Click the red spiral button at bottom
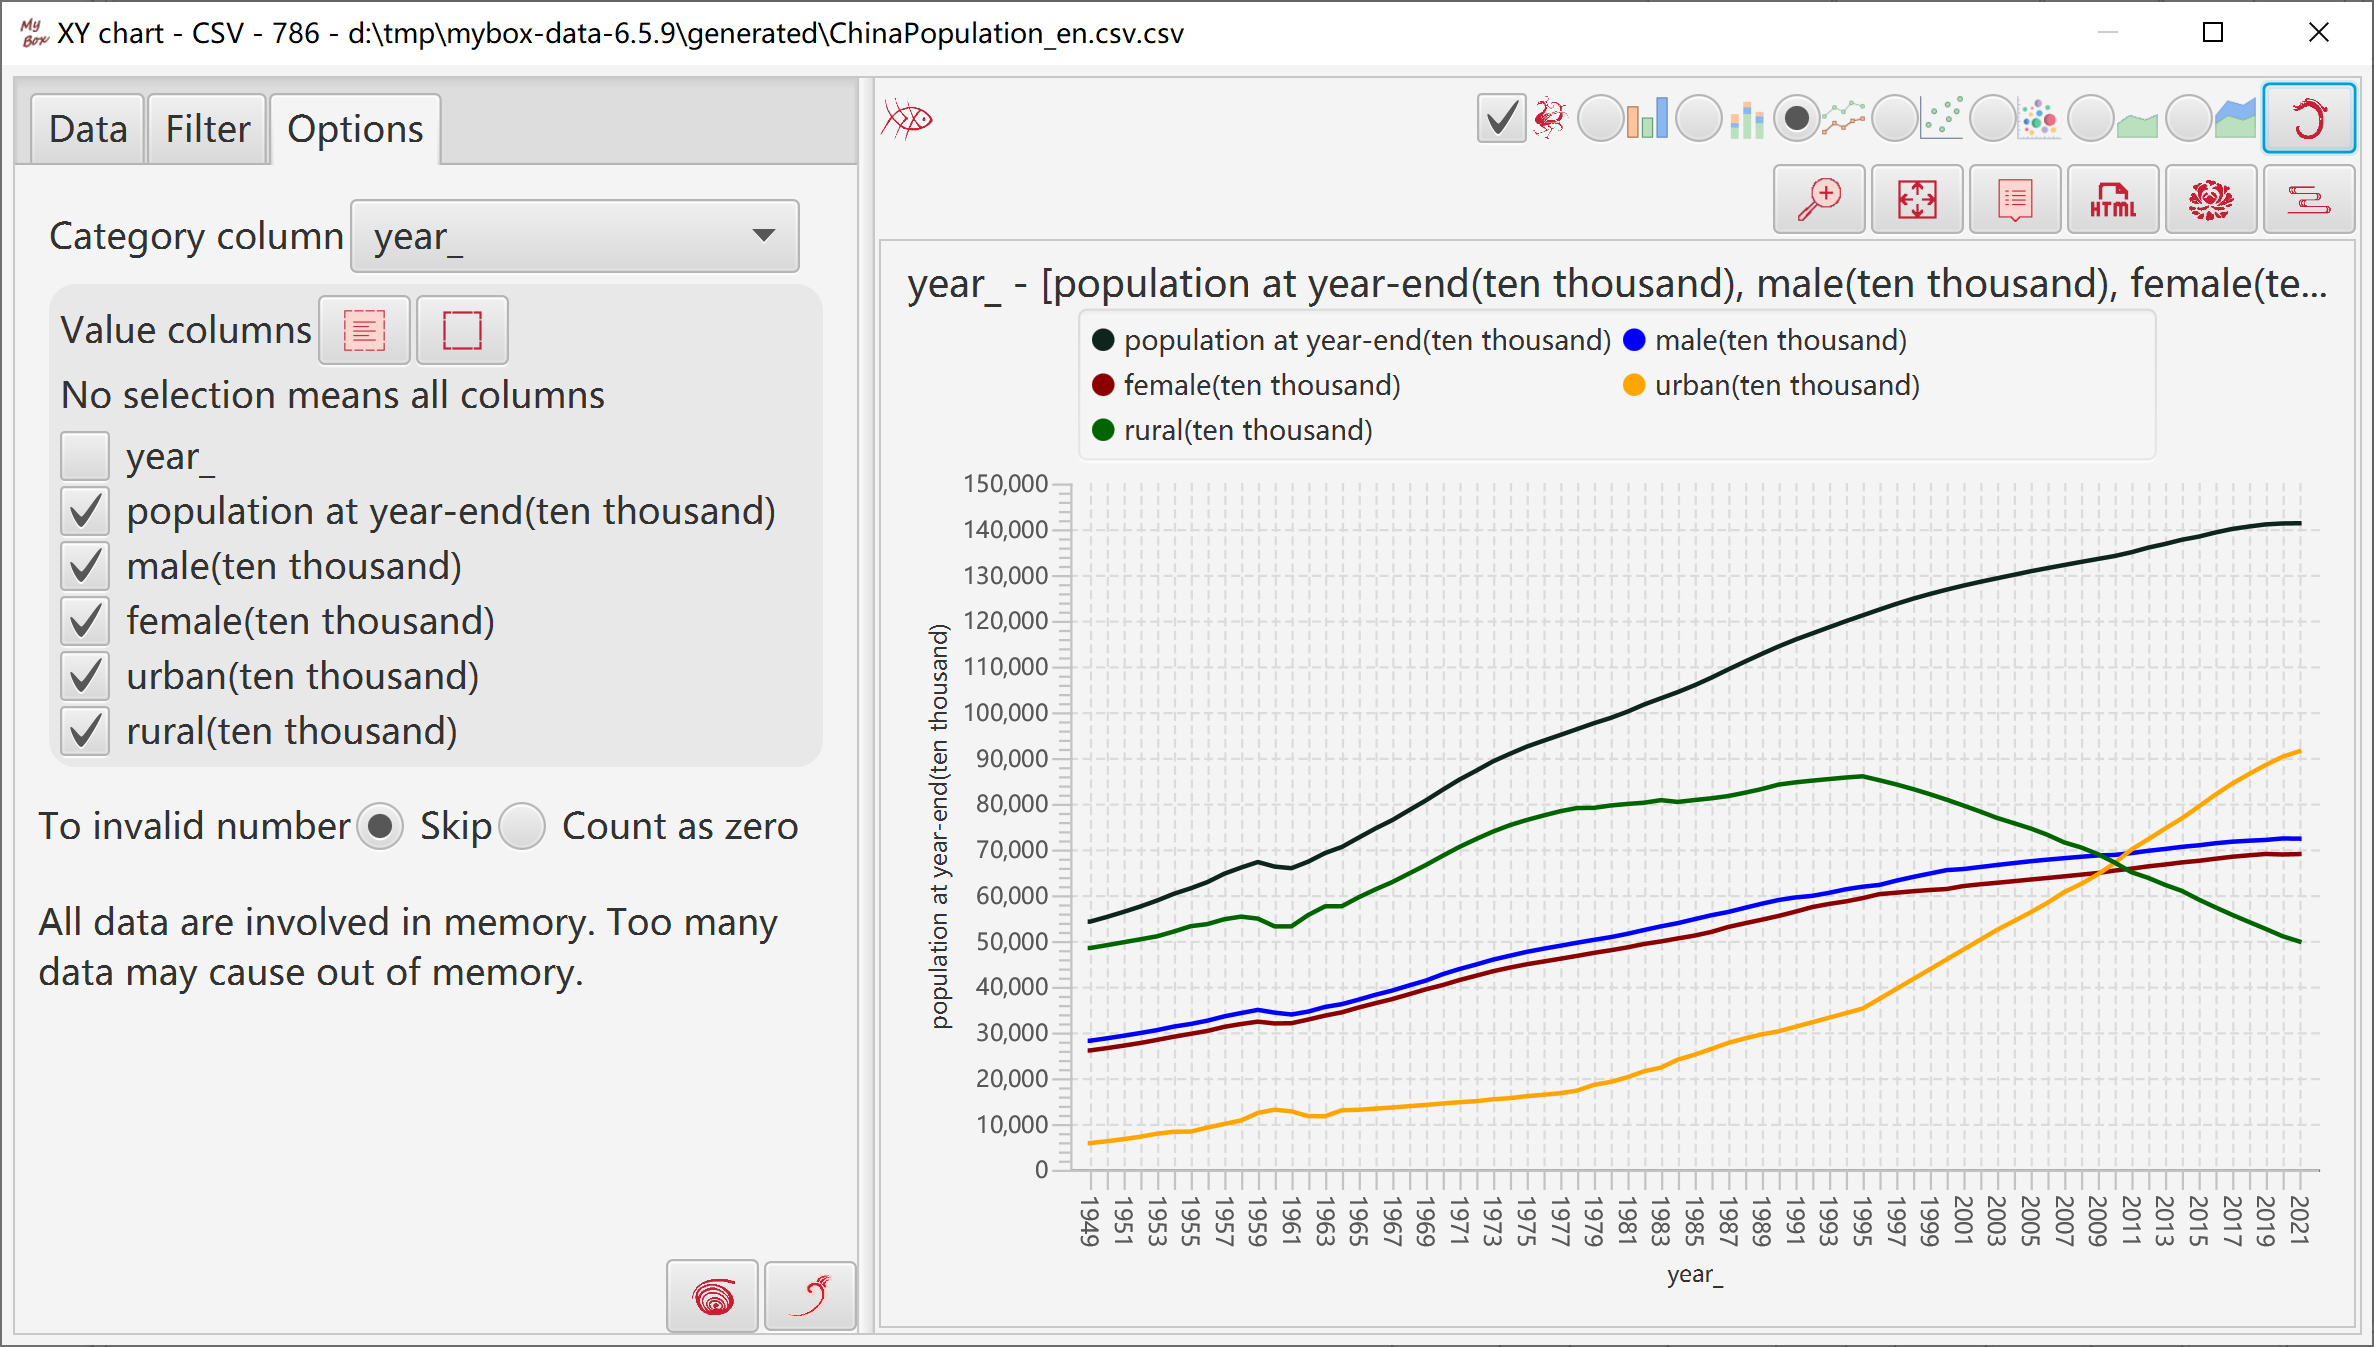This screenshot has width=2374, height=1347. pyautogui.click(x=713, y=1297)
